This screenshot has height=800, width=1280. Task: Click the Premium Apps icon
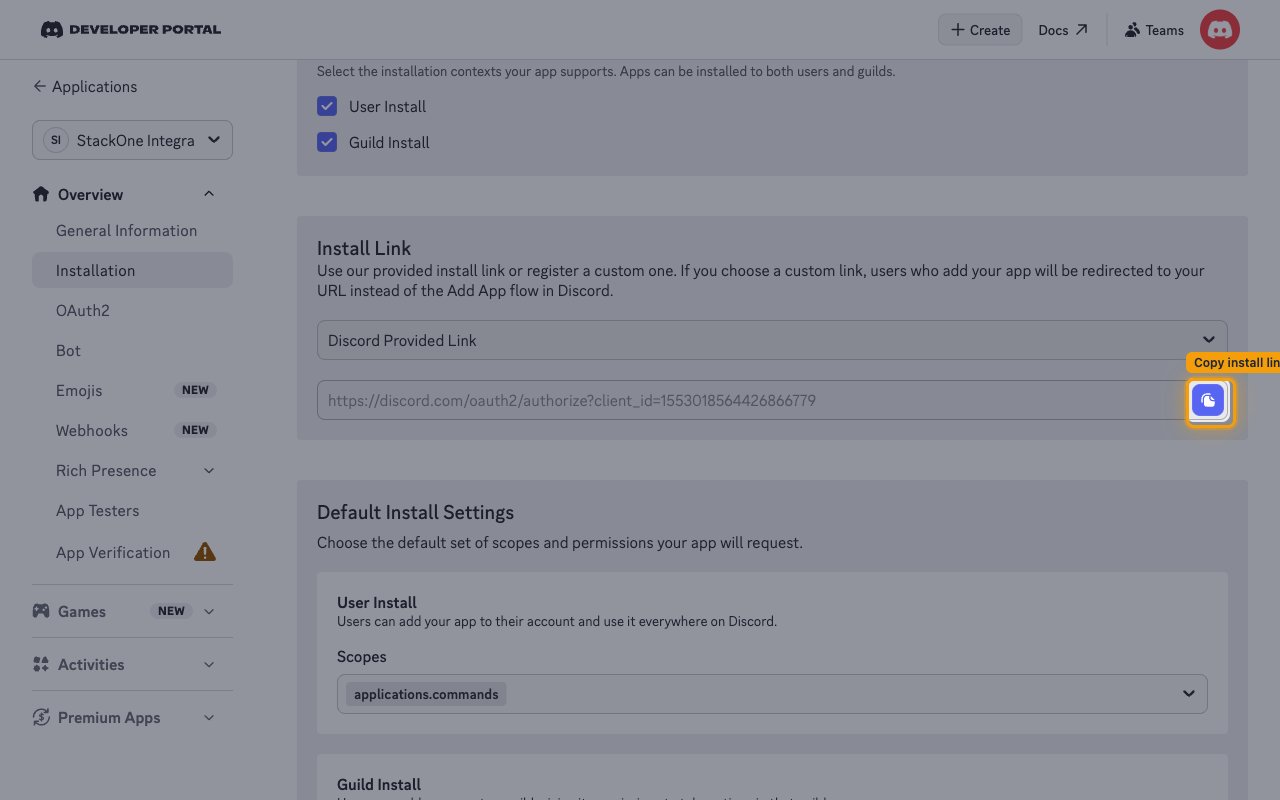point(41,717)
